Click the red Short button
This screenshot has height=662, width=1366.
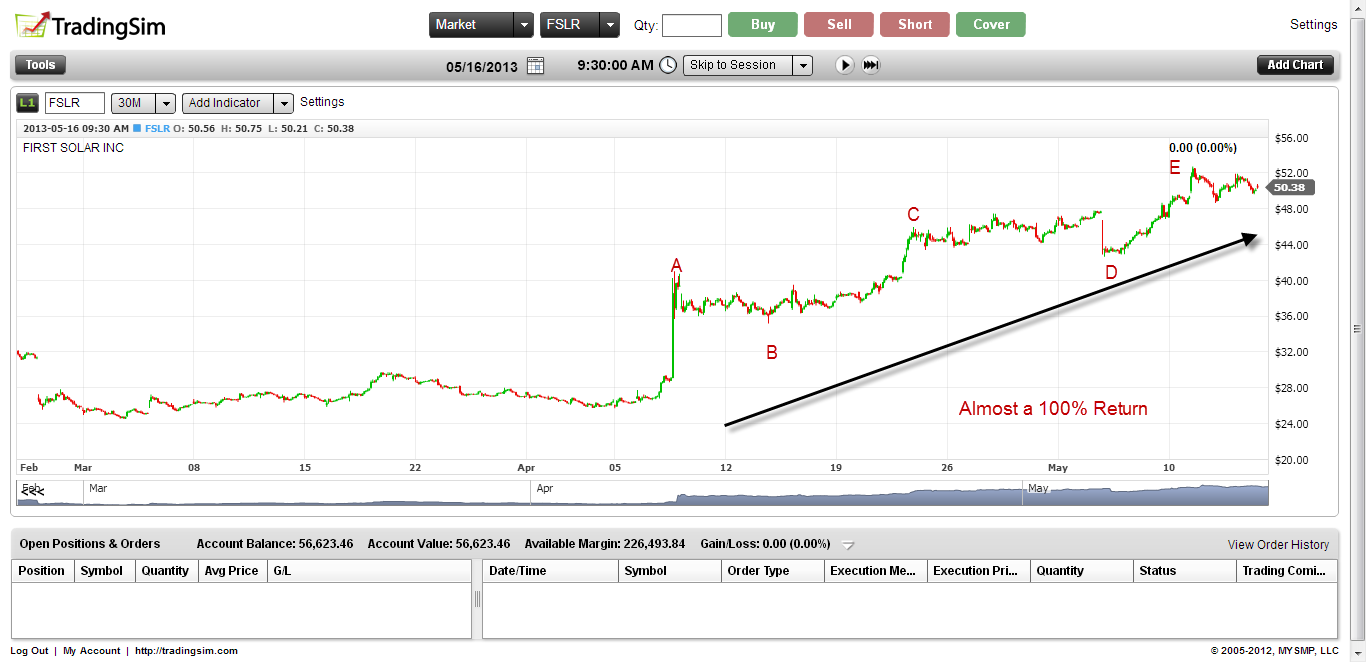[914, 25]
